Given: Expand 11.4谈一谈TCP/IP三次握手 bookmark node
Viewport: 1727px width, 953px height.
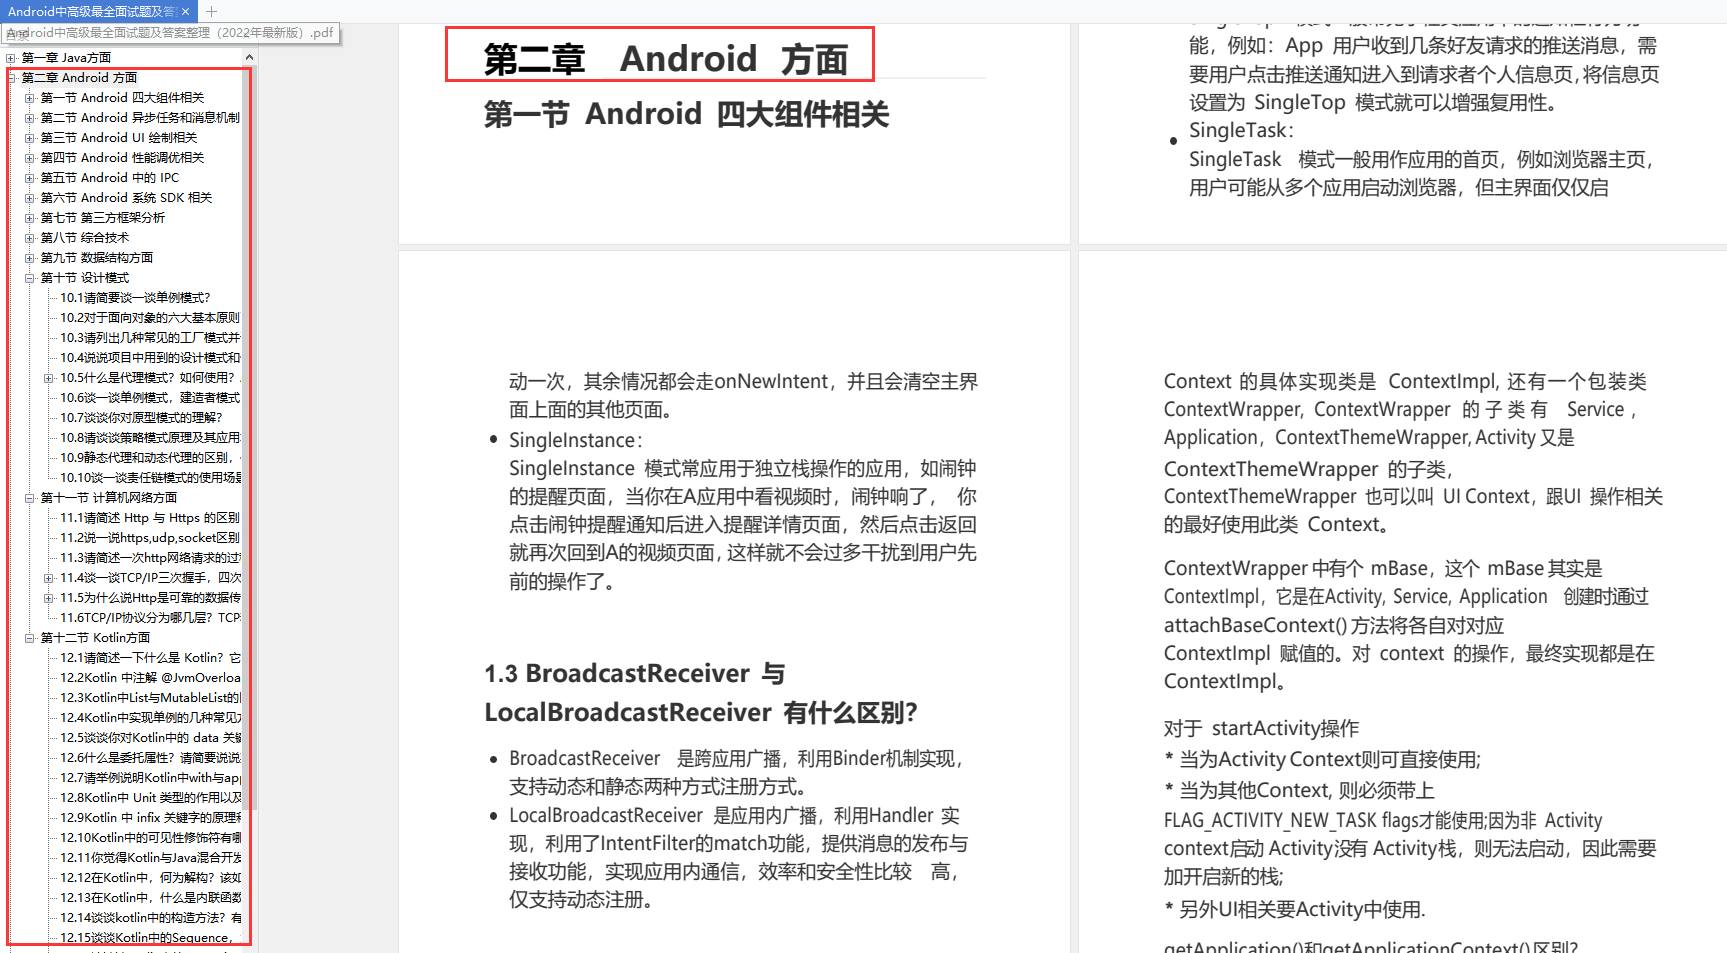Looking at the screenshot, I should (48, 577).
